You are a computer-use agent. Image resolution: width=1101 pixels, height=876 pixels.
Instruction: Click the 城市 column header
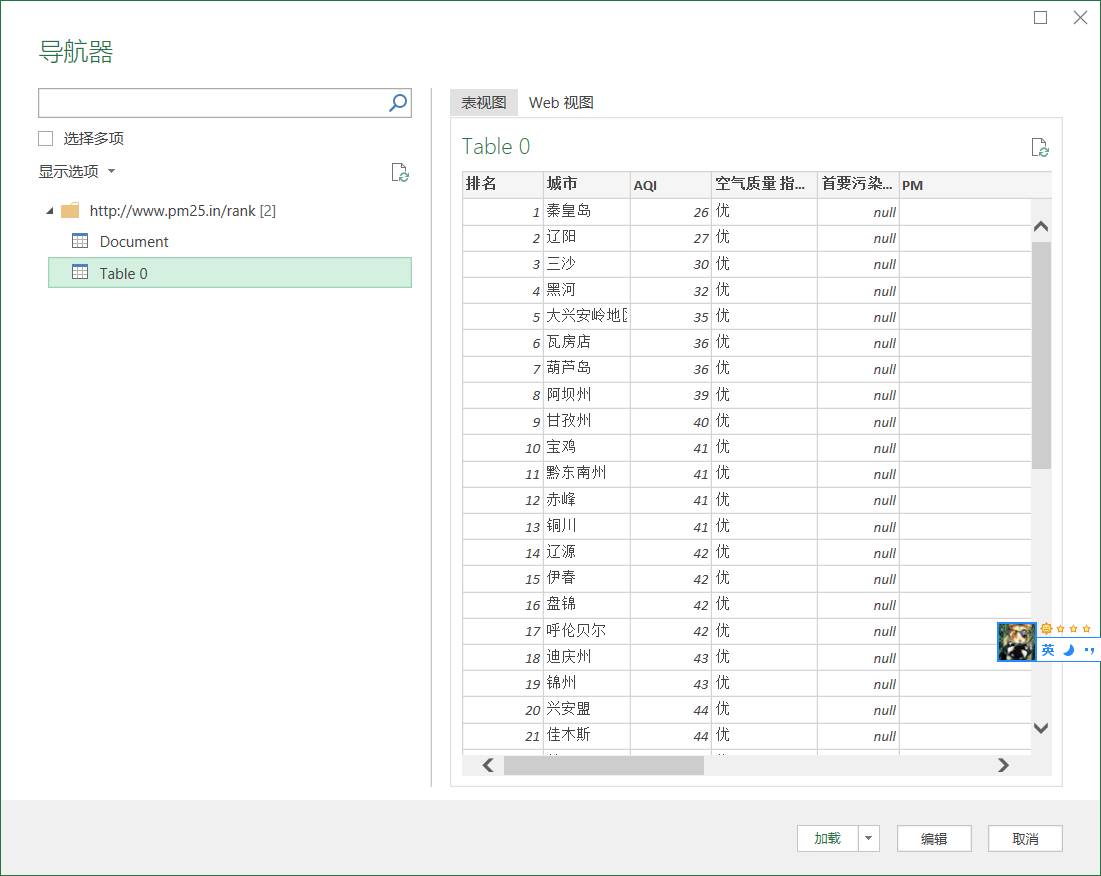586,184
